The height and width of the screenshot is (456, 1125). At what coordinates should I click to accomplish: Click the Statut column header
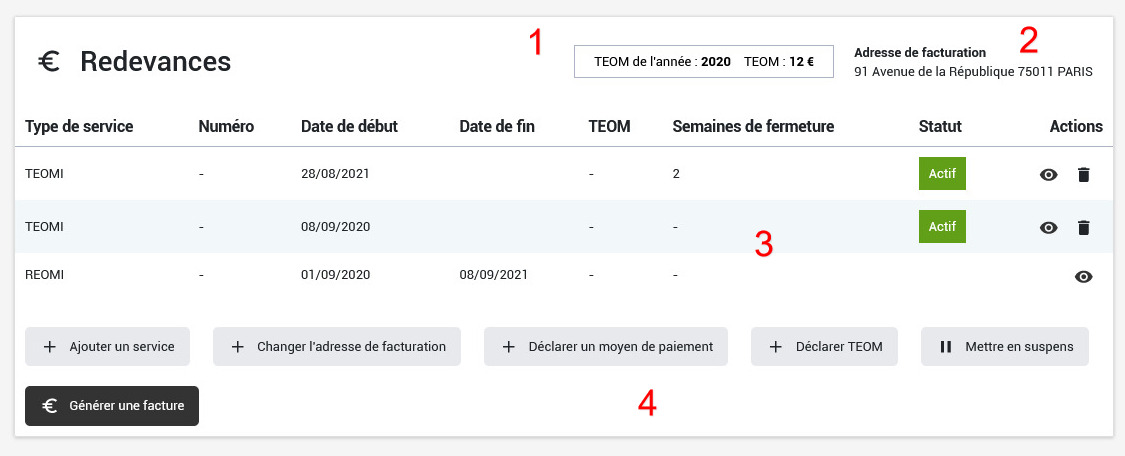(940, 126)
